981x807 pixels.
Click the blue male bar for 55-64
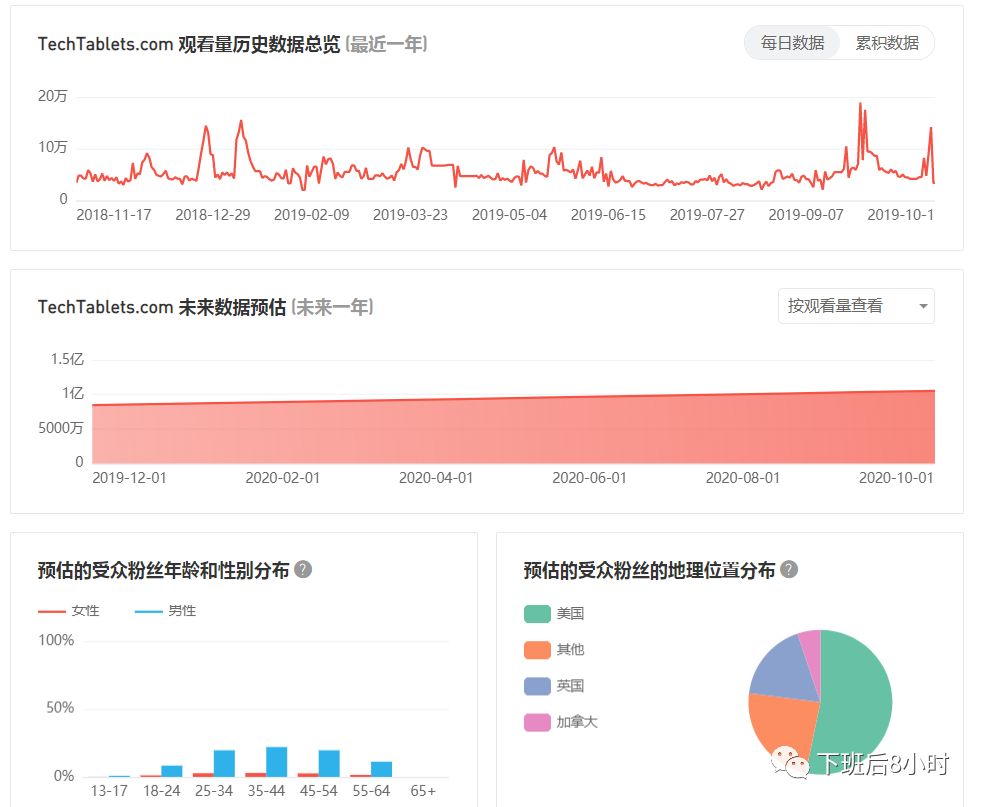382,769
